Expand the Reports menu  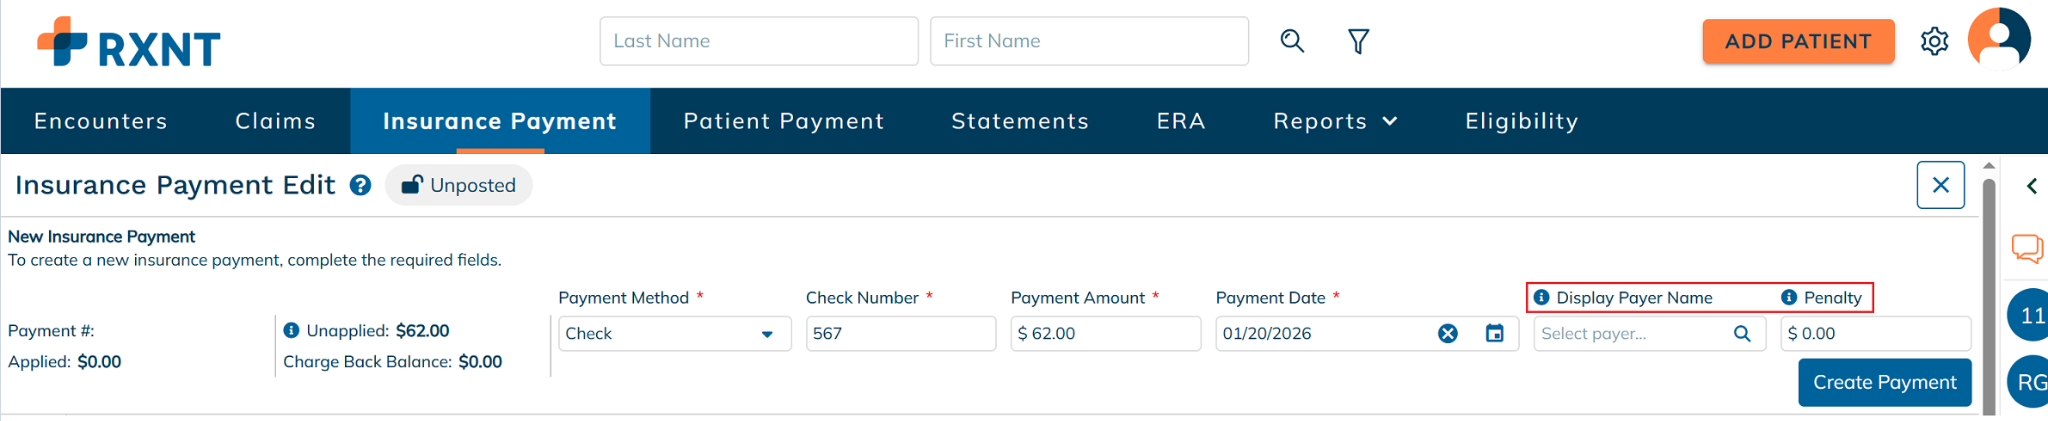(1334, 121)
